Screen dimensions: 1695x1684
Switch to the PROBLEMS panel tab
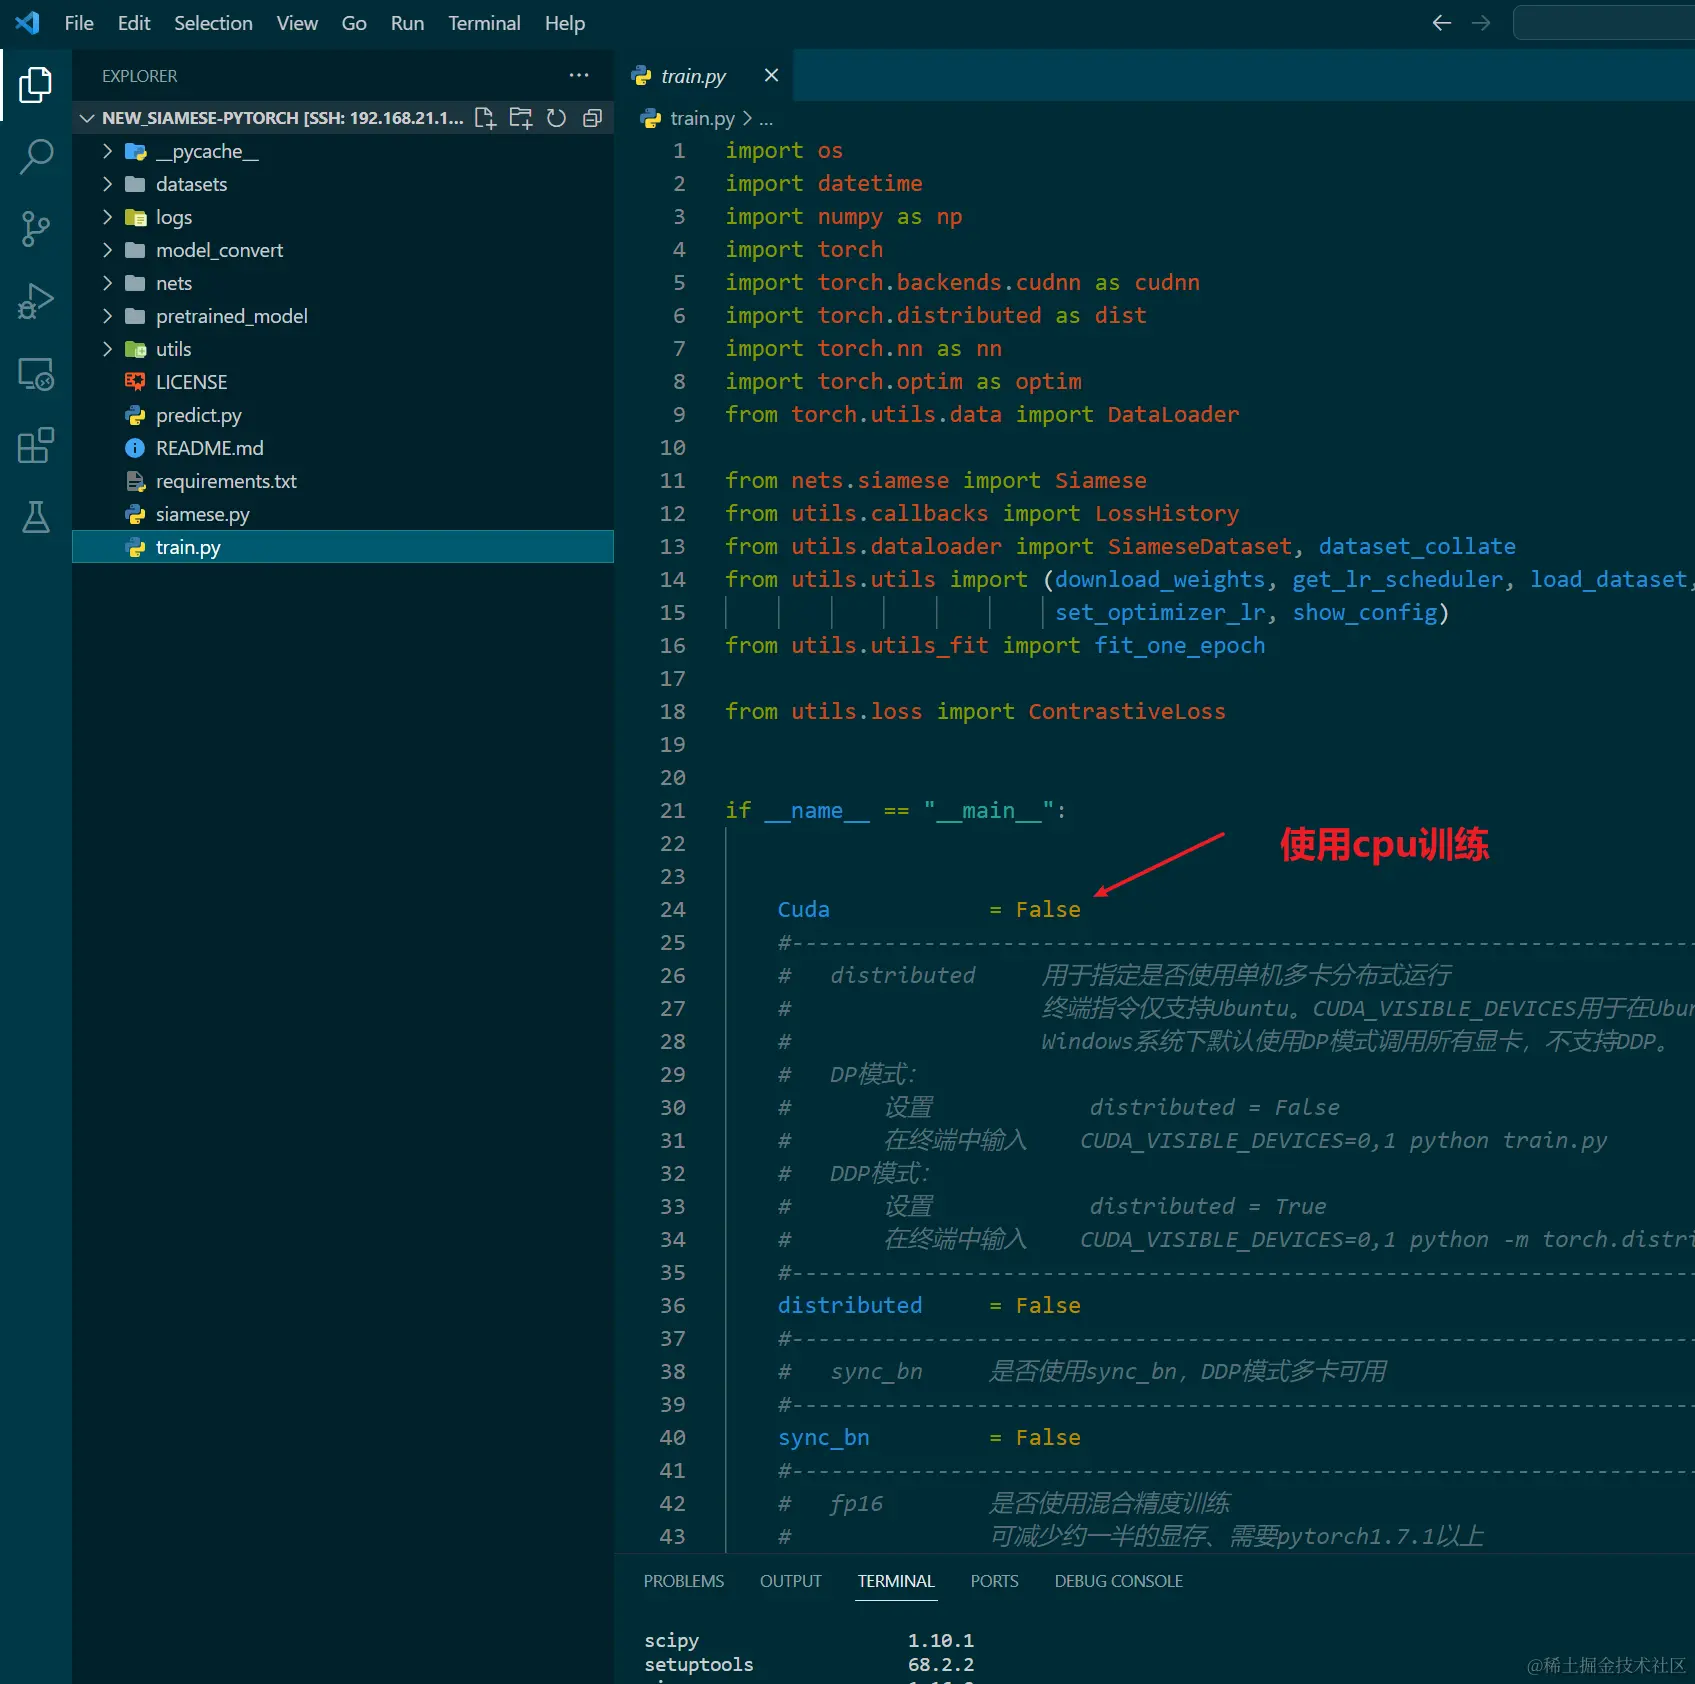(684, 1581)
